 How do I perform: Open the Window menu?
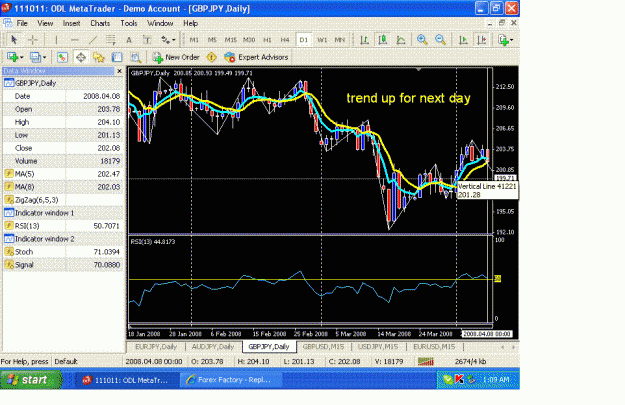[160, 24]
